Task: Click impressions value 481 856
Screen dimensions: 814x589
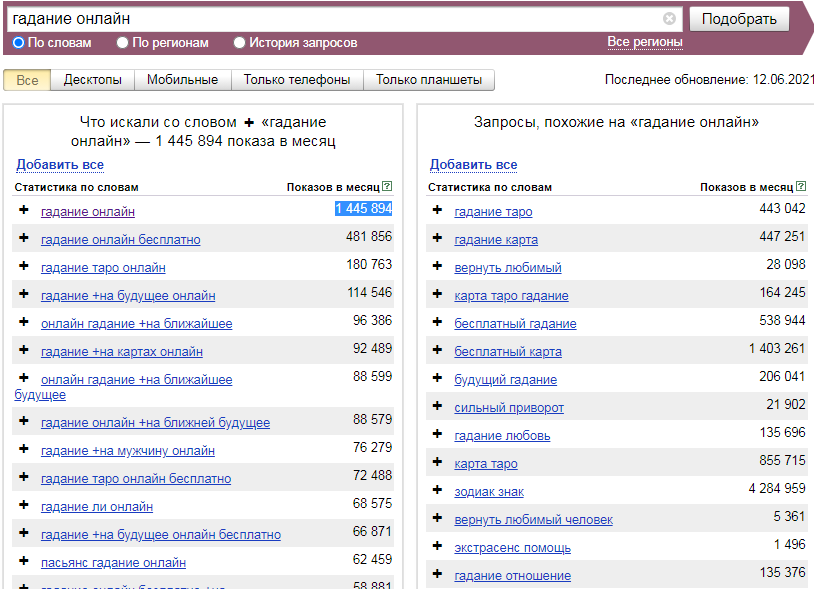Action: (369, 236)
